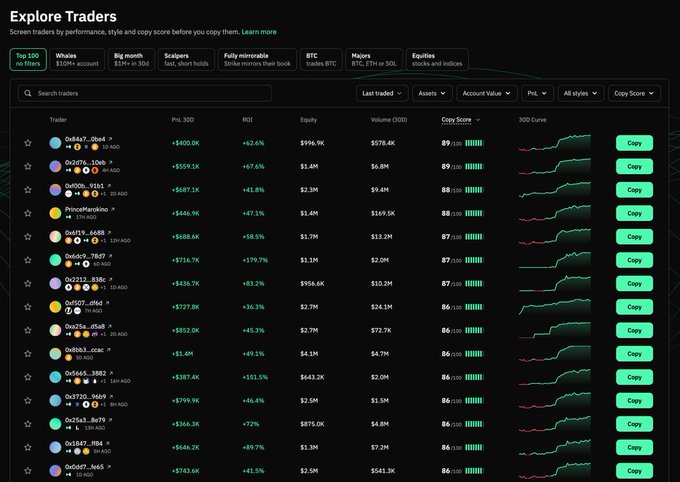Image resolution: width=680 pixels, height=482 pixels.
Task: Open the Last traded dropdown
Action: (382, 93)
